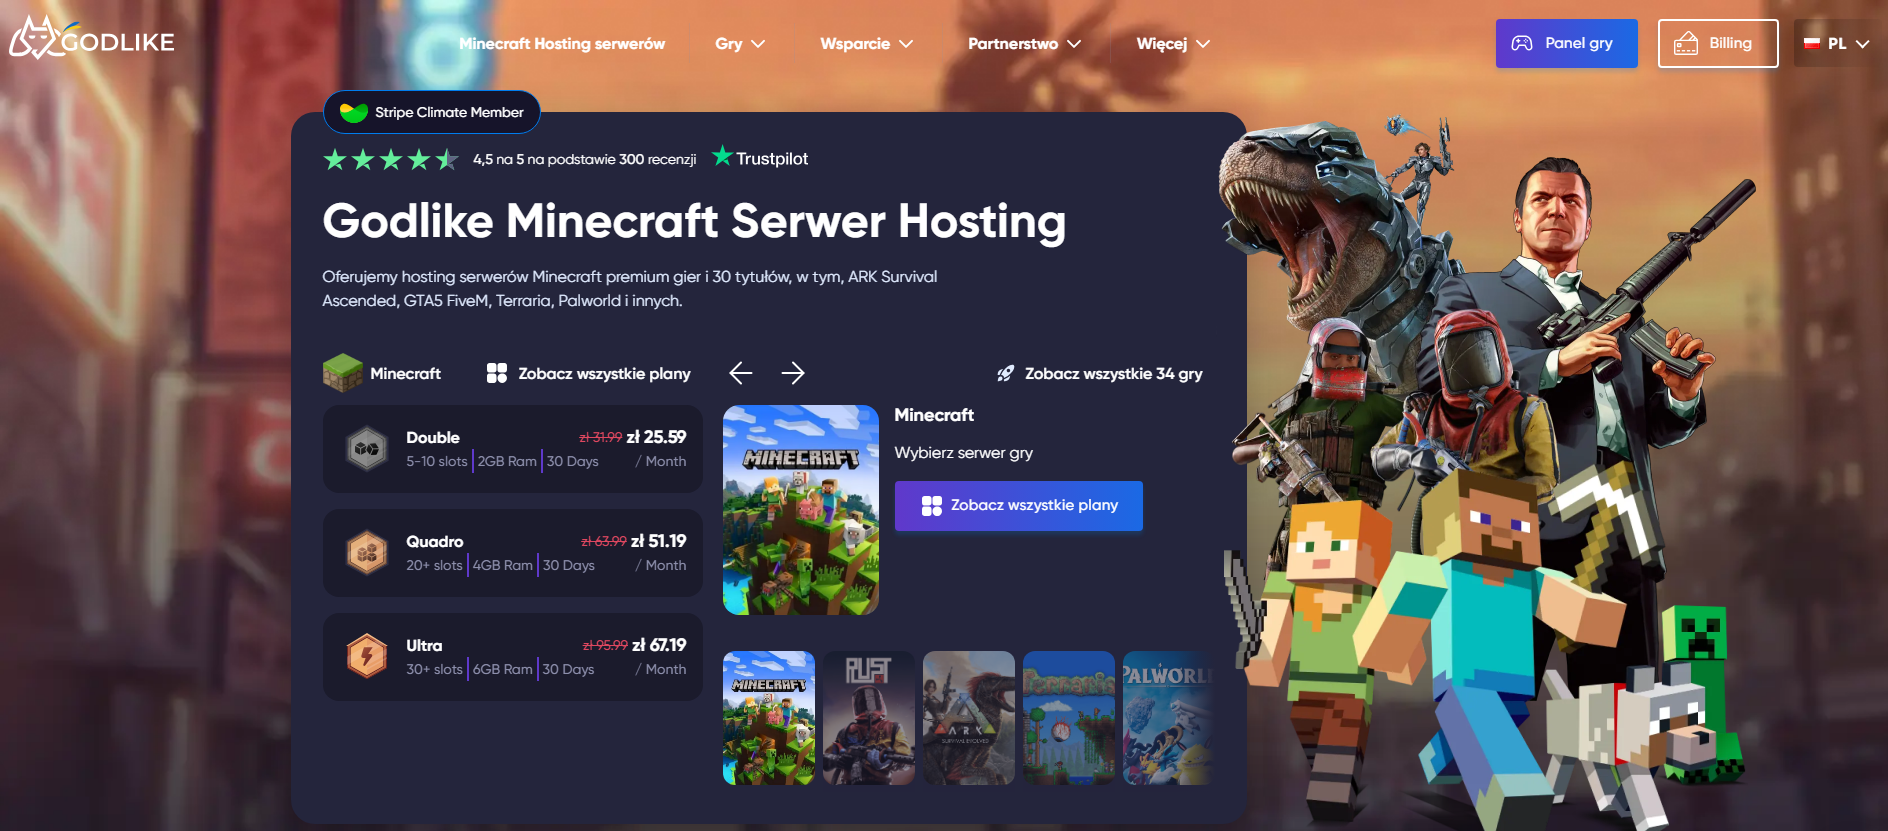Click the Quadro plan hexagon icon

pyautogui.click(x=367, y=553)
